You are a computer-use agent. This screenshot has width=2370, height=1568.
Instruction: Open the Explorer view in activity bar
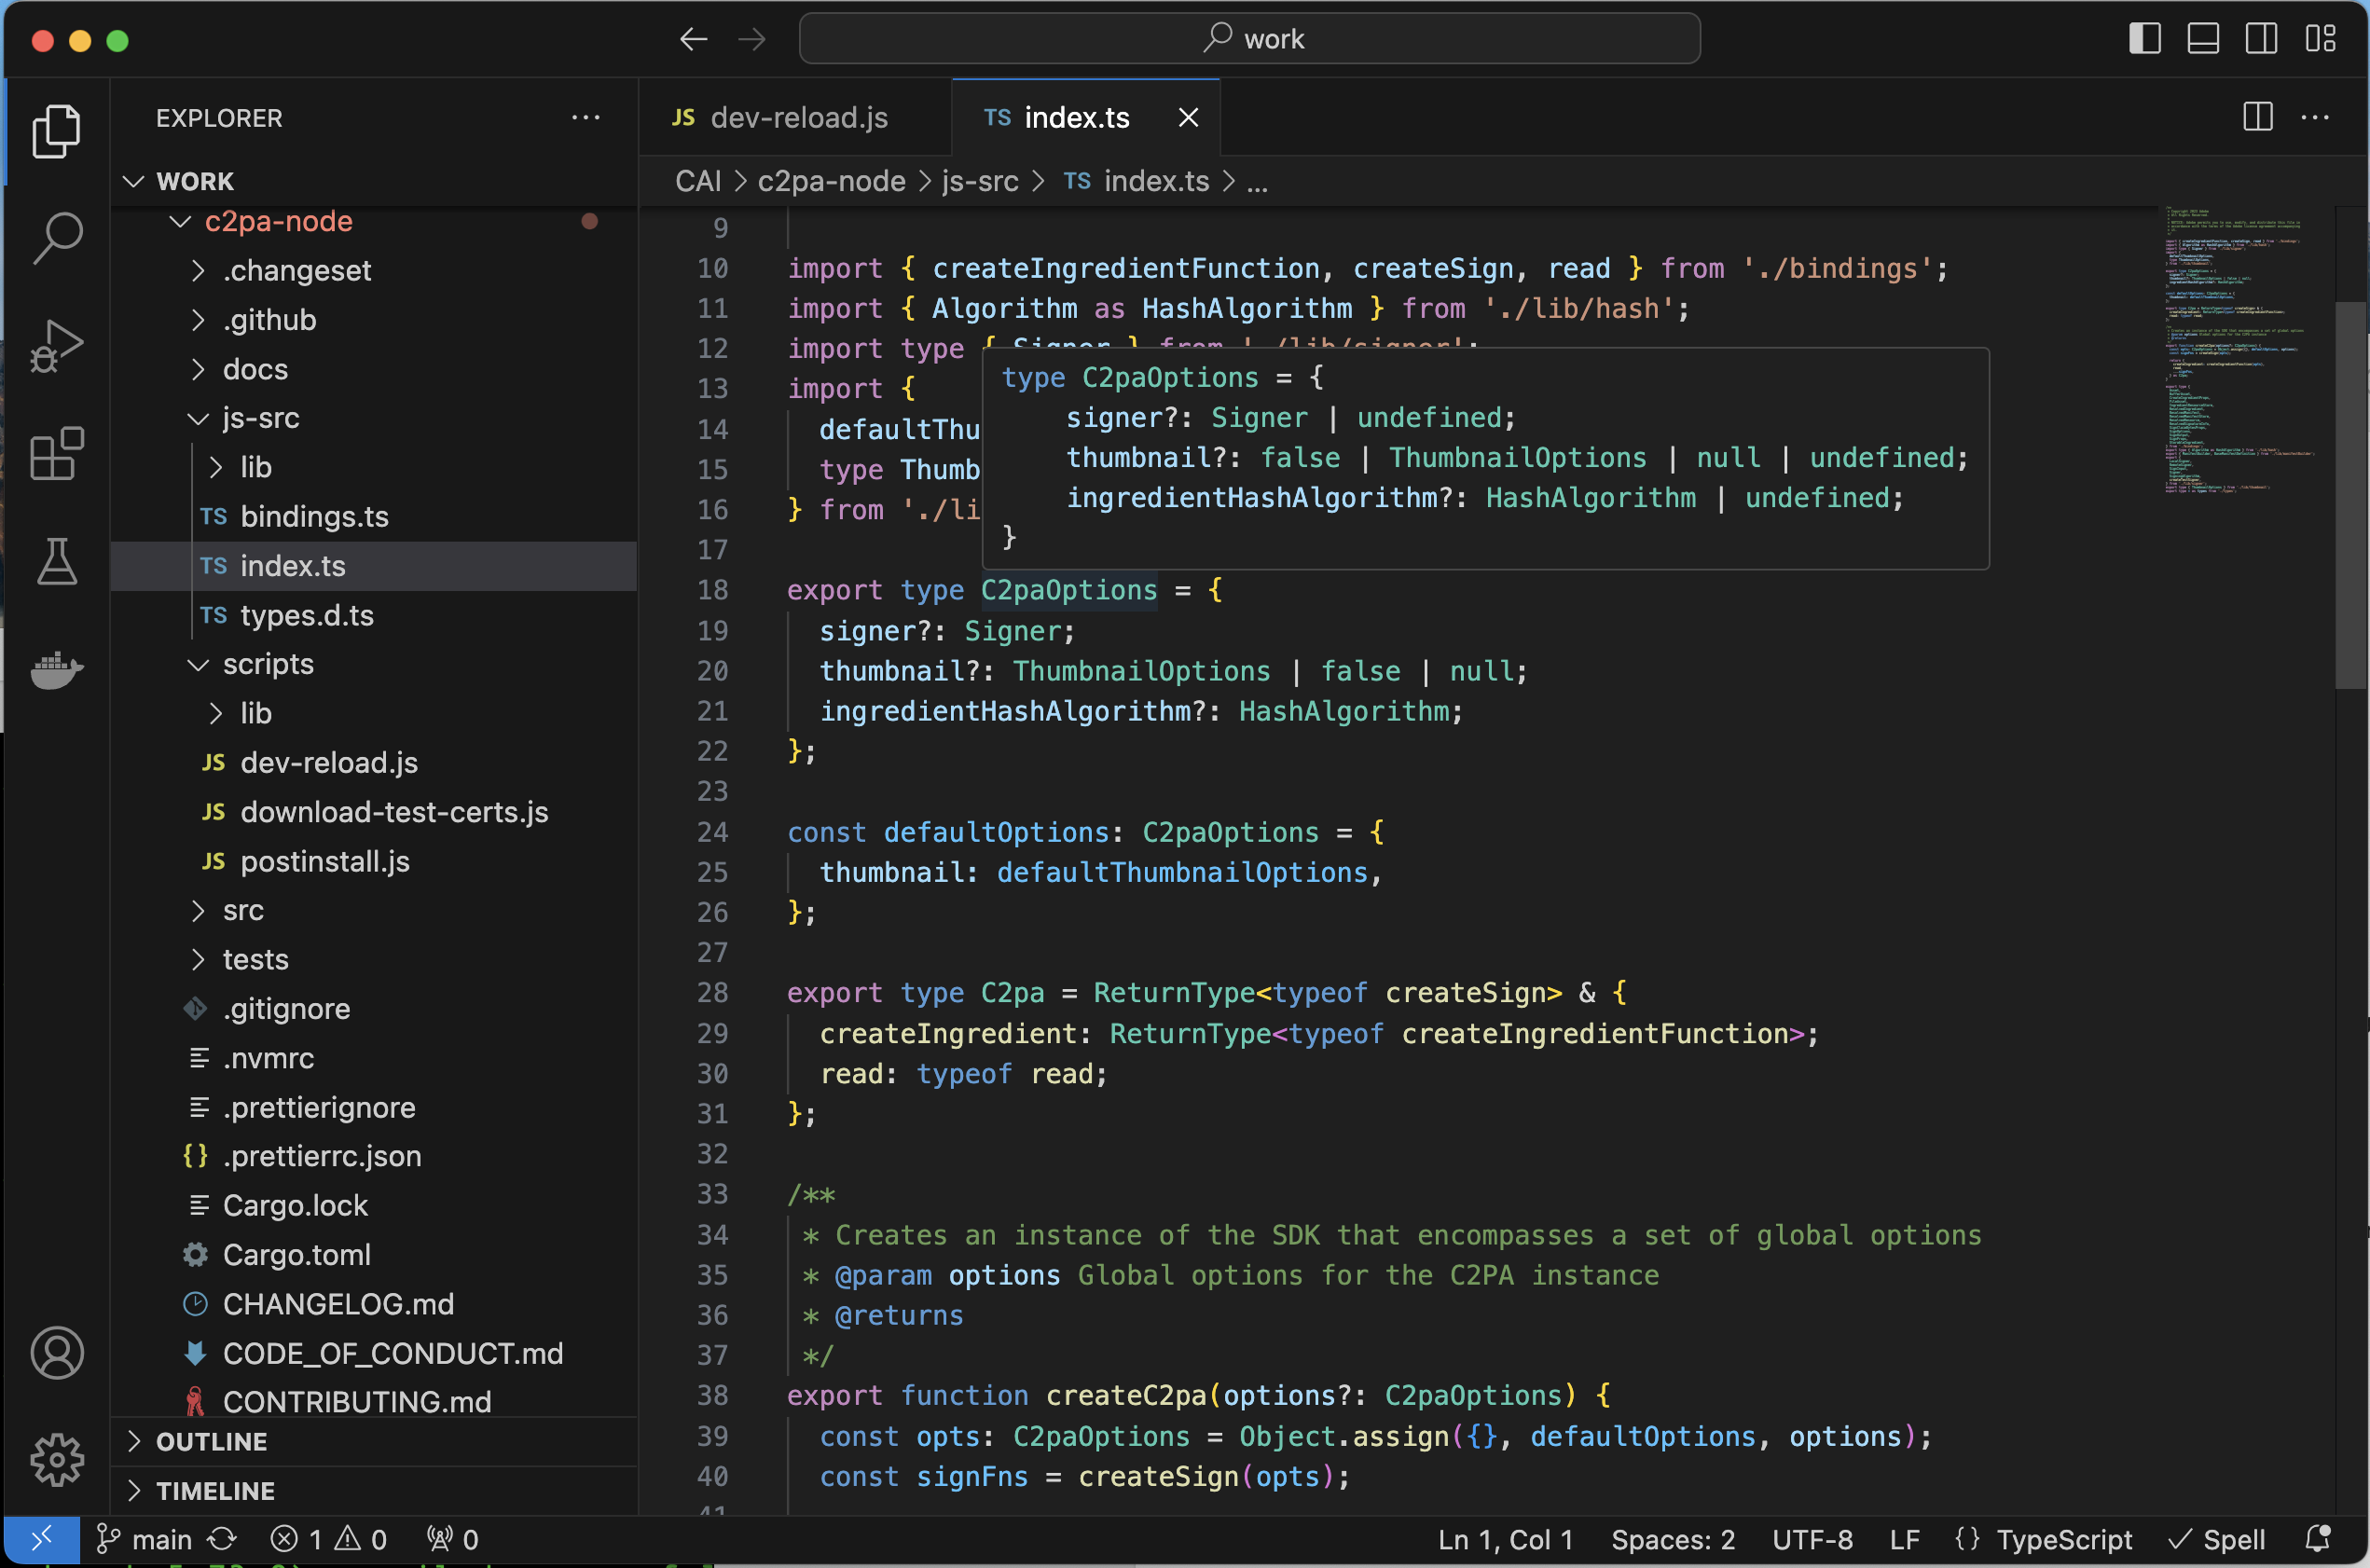56,131
